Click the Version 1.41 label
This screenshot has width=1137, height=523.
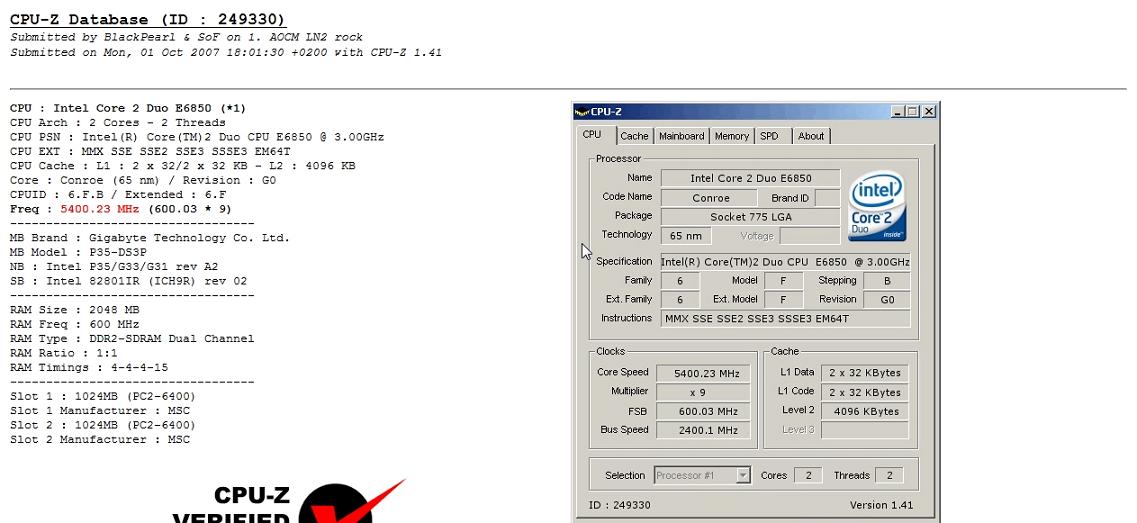coord(881,505)
